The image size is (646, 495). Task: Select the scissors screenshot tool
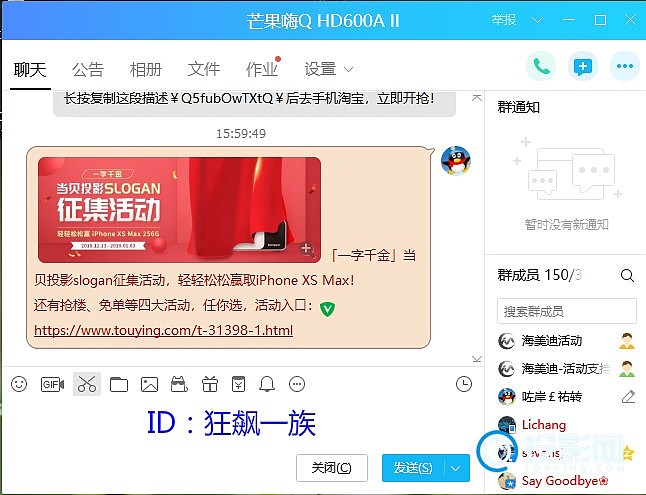pyautogui.click(x=87, y=384)
